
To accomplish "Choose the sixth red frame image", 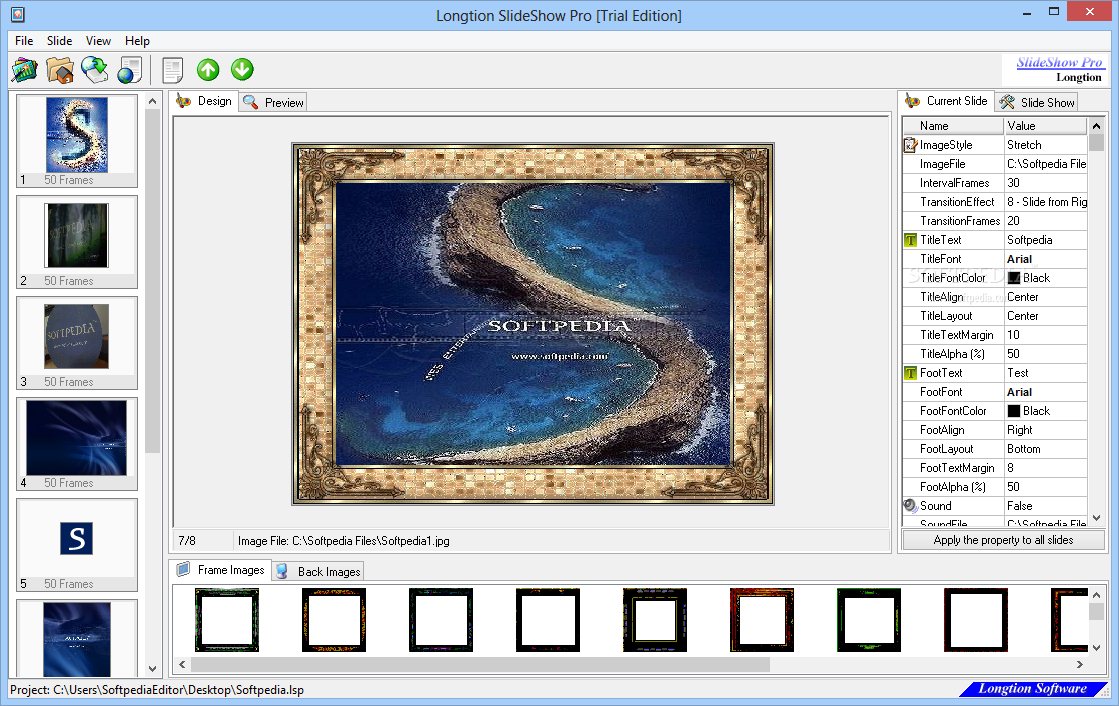I will (761, 620).
